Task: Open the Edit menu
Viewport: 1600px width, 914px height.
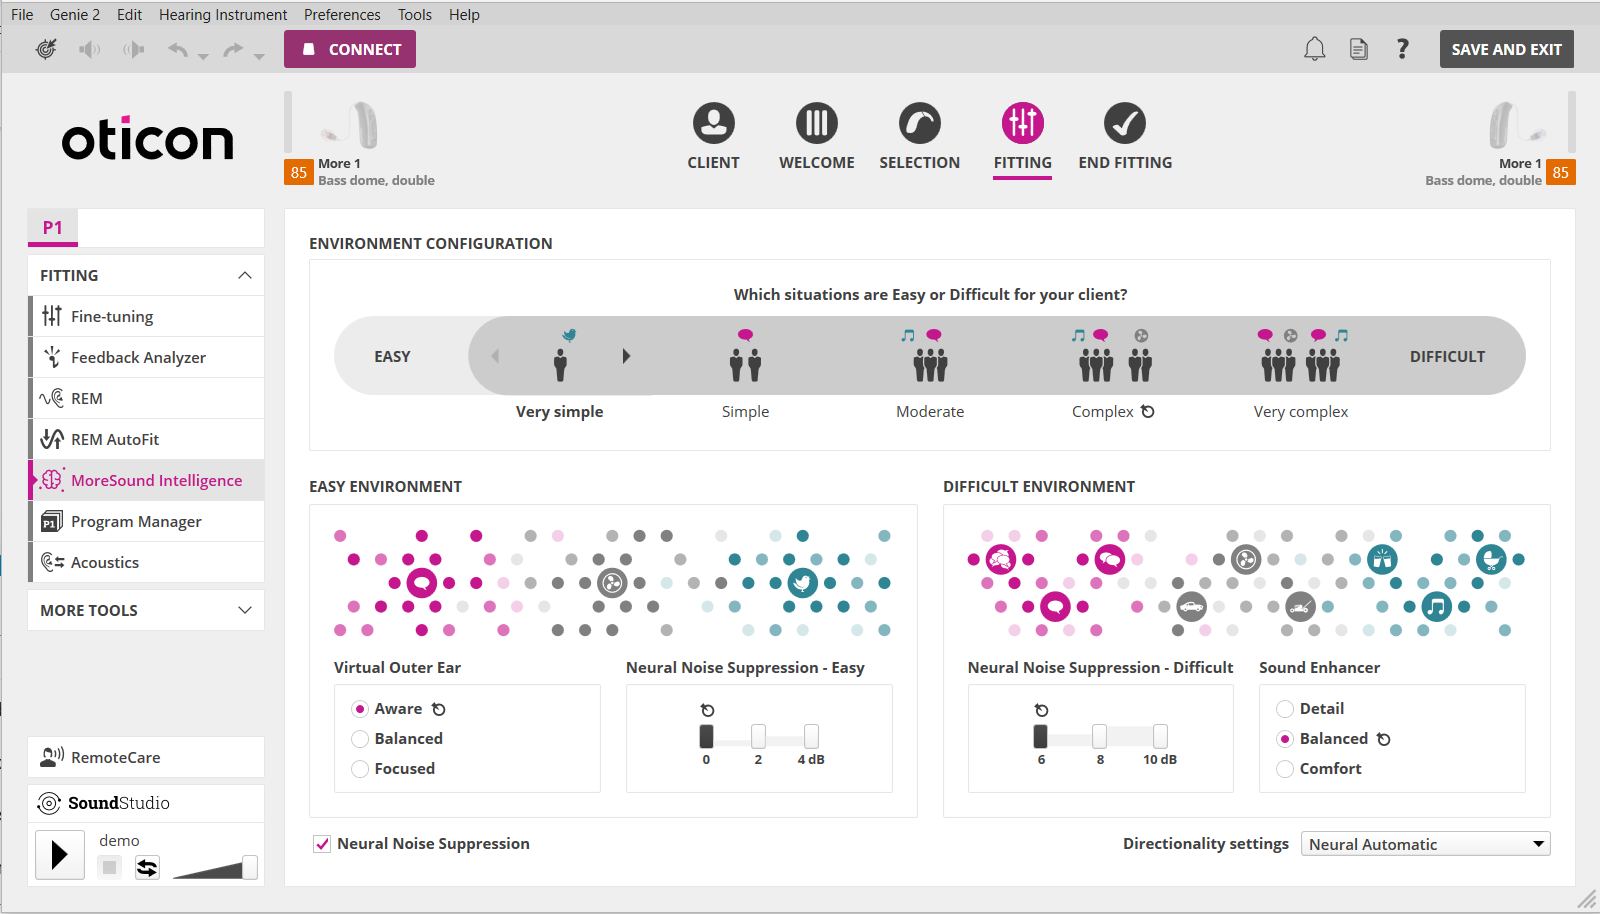Action: pos(129,14)
